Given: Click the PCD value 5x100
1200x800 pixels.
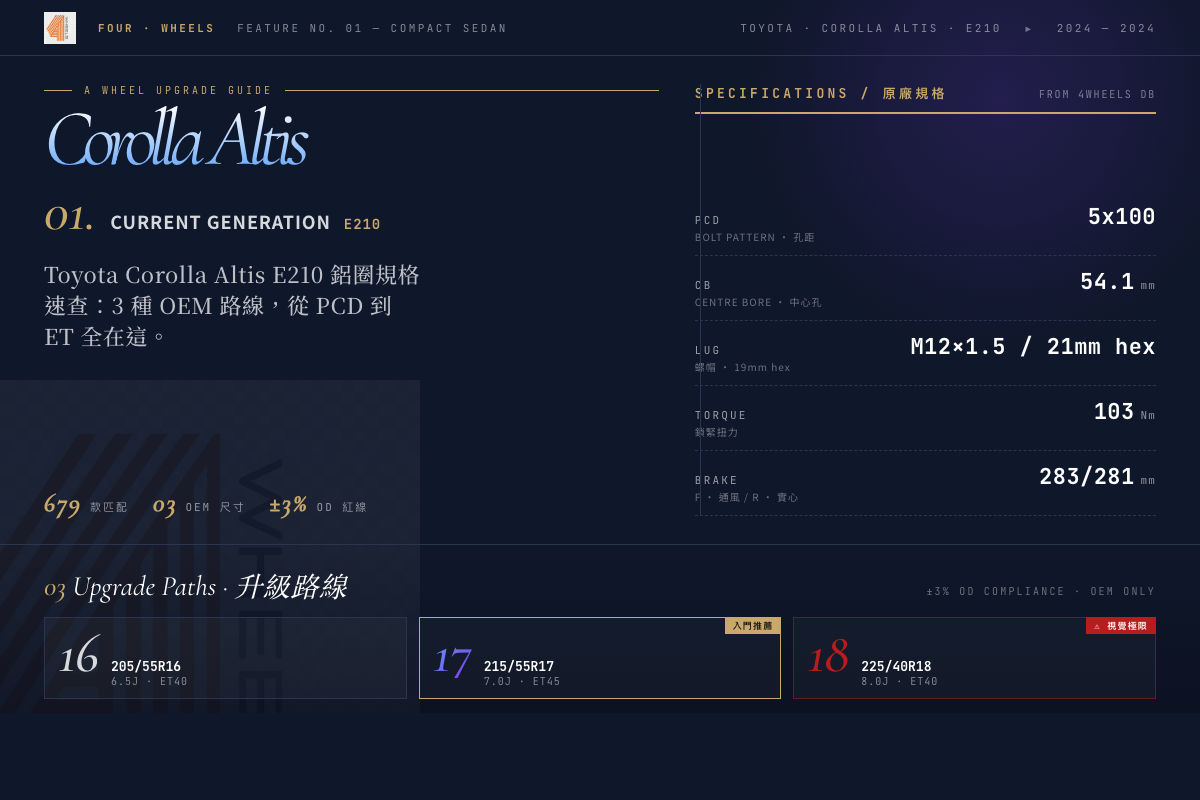Looking at the screenshot, I should (1121, 217).
